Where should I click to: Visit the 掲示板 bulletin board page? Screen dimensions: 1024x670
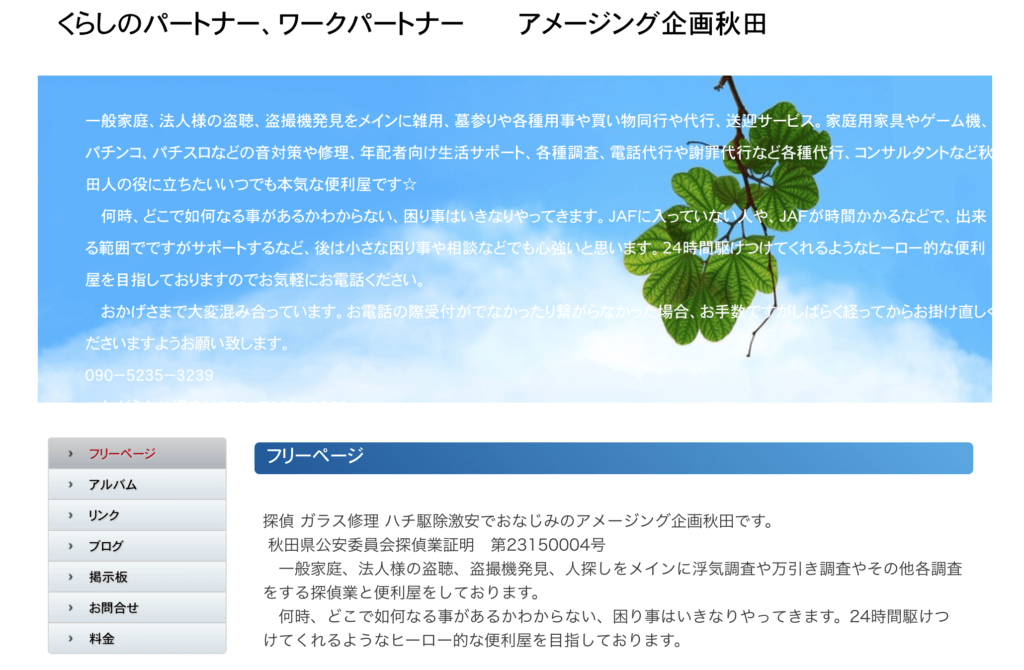pos(108,577)
